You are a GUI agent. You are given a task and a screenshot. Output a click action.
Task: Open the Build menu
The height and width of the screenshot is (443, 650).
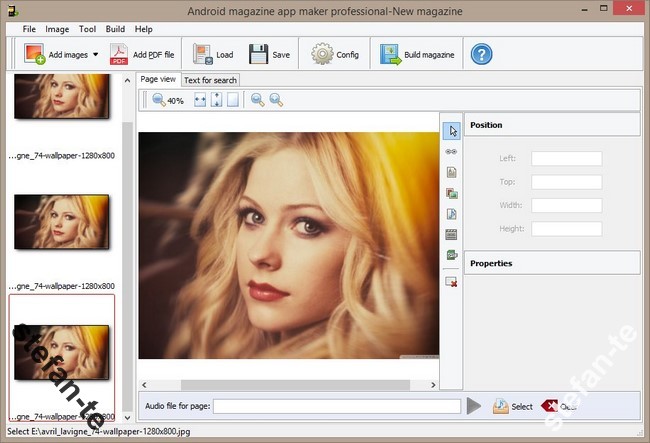pyautogui.click(x=115, y=29)
